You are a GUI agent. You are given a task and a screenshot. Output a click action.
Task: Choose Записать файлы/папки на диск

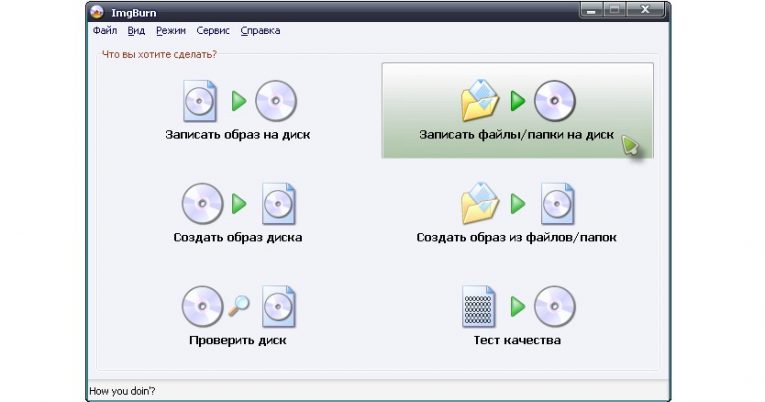(517, 110)
